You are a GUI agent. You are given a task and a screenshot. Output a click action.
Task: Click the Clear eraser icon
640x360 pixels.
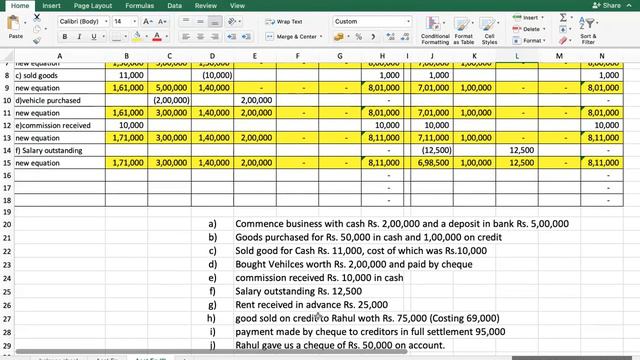(563, 40)
